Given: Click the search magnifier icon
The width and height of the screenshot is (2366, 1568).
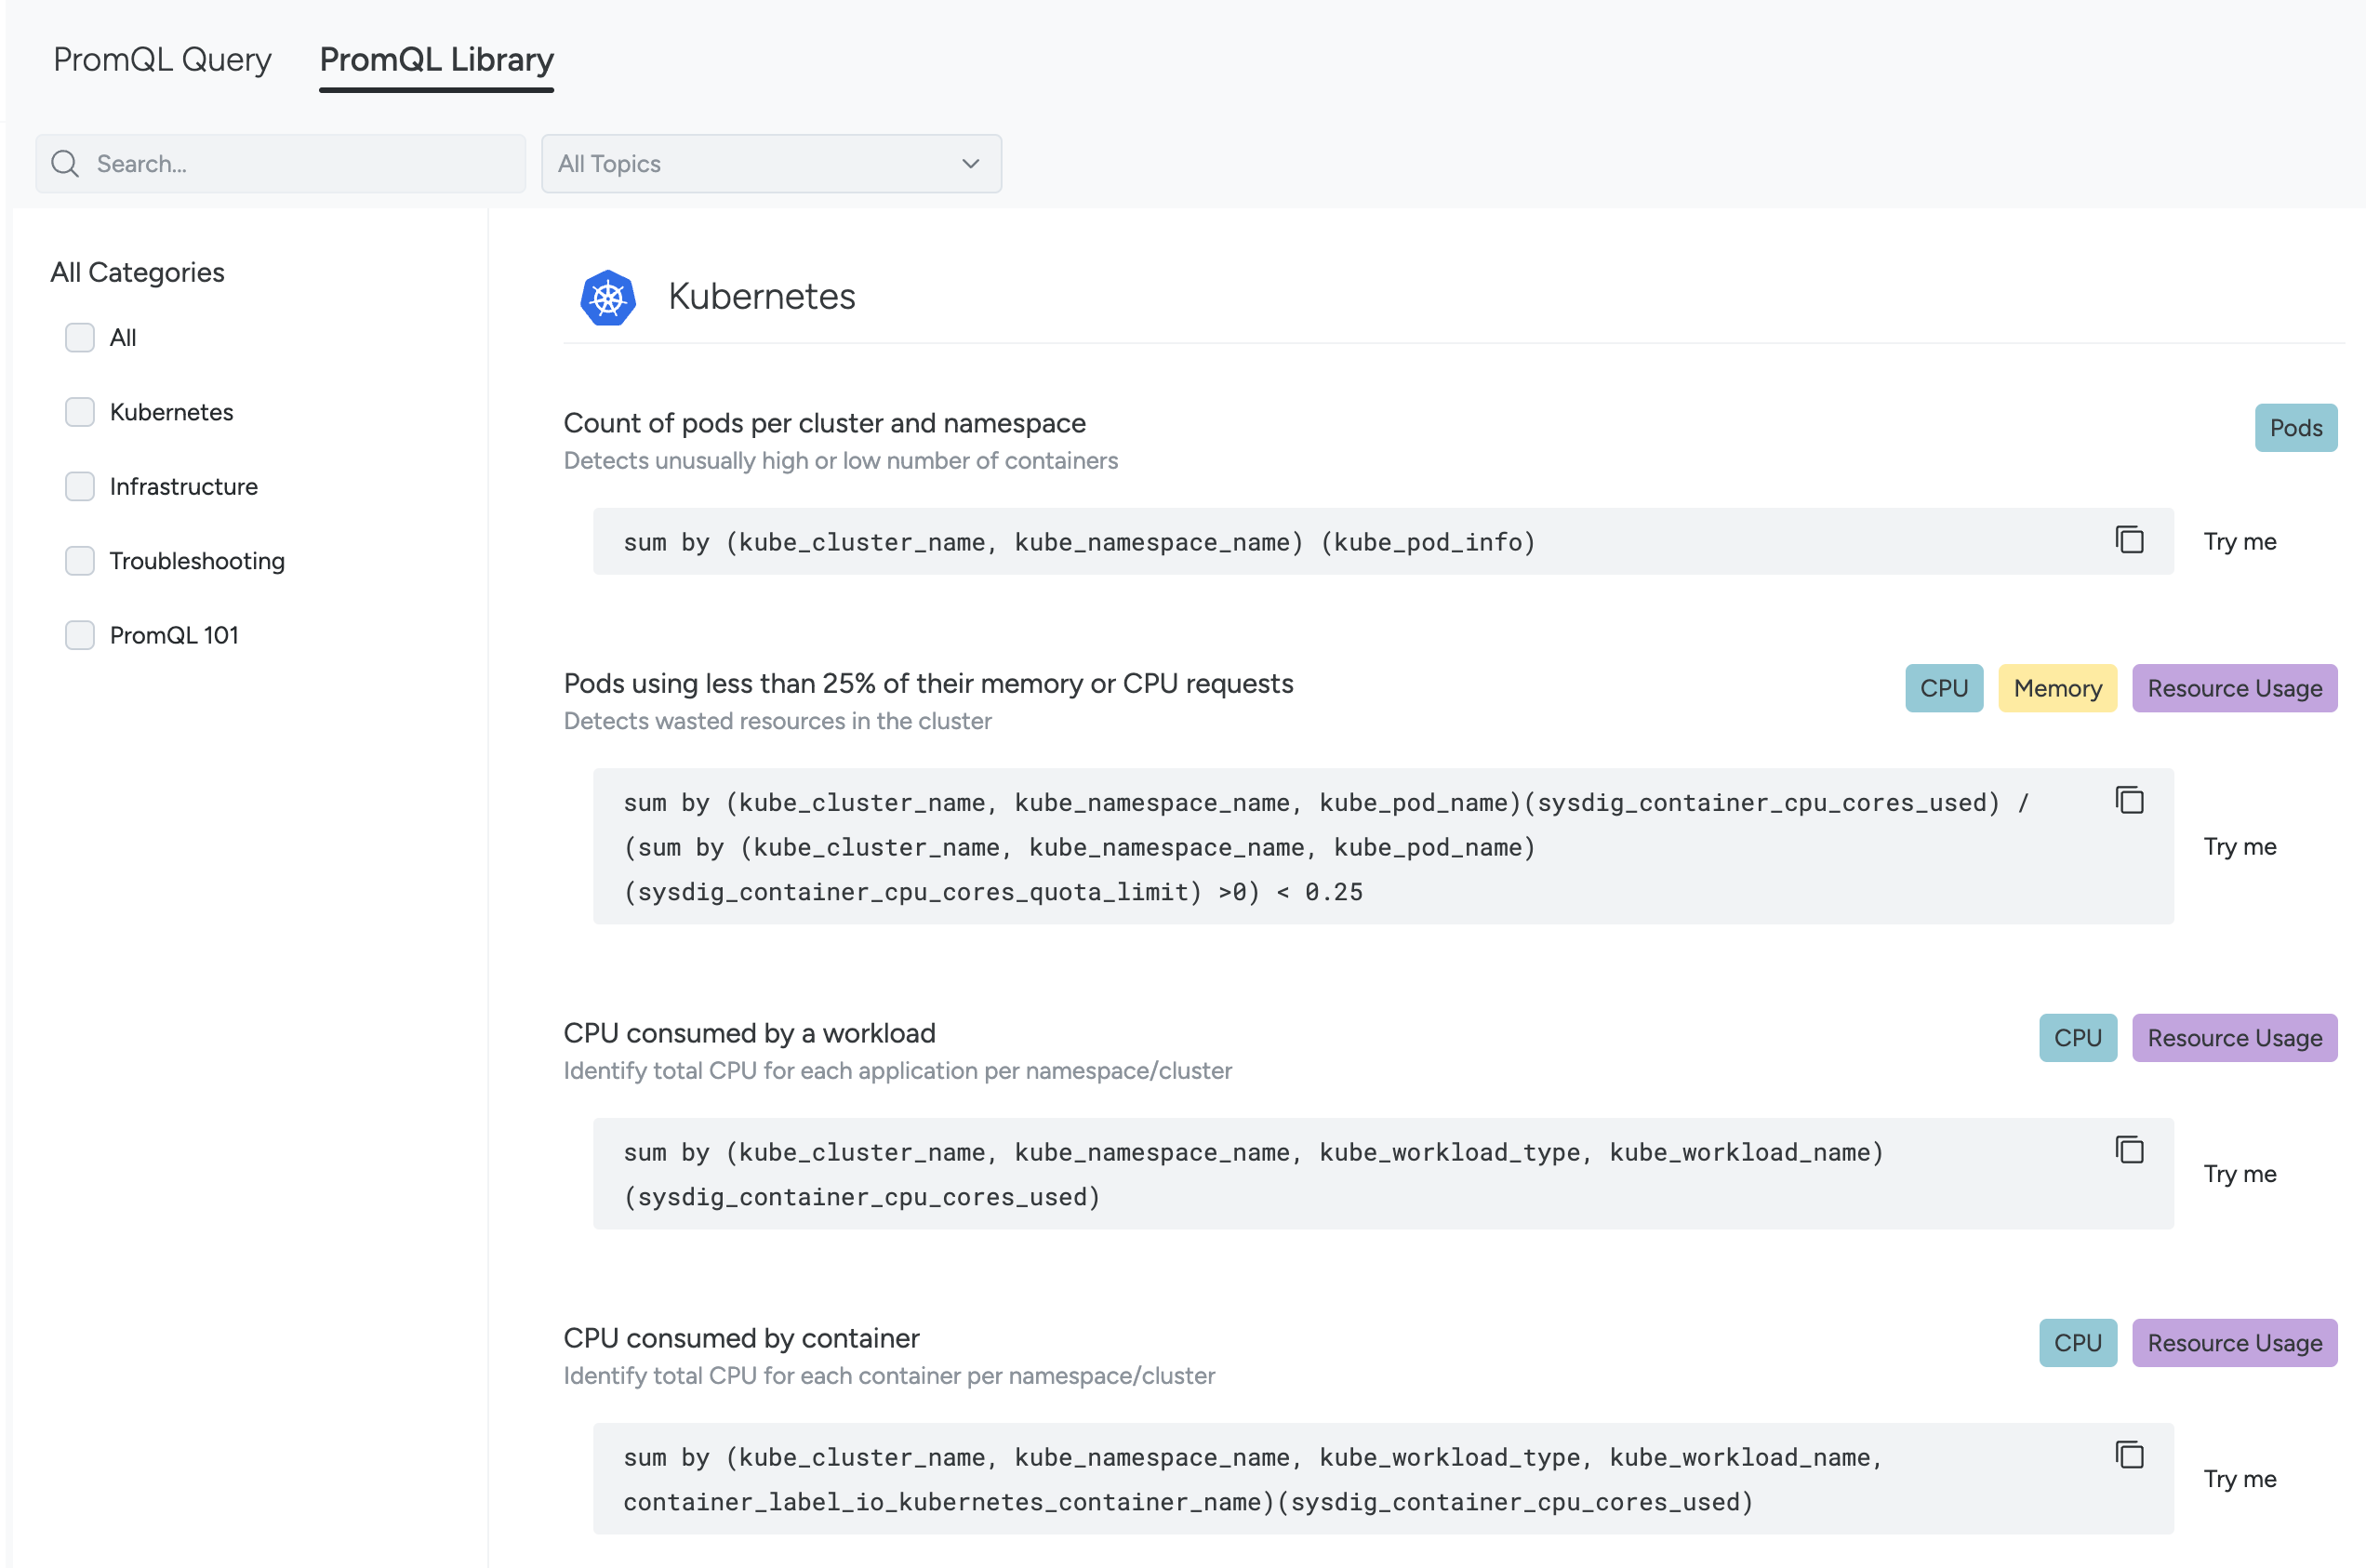Looking at the screenshot, I should point(65,164).
